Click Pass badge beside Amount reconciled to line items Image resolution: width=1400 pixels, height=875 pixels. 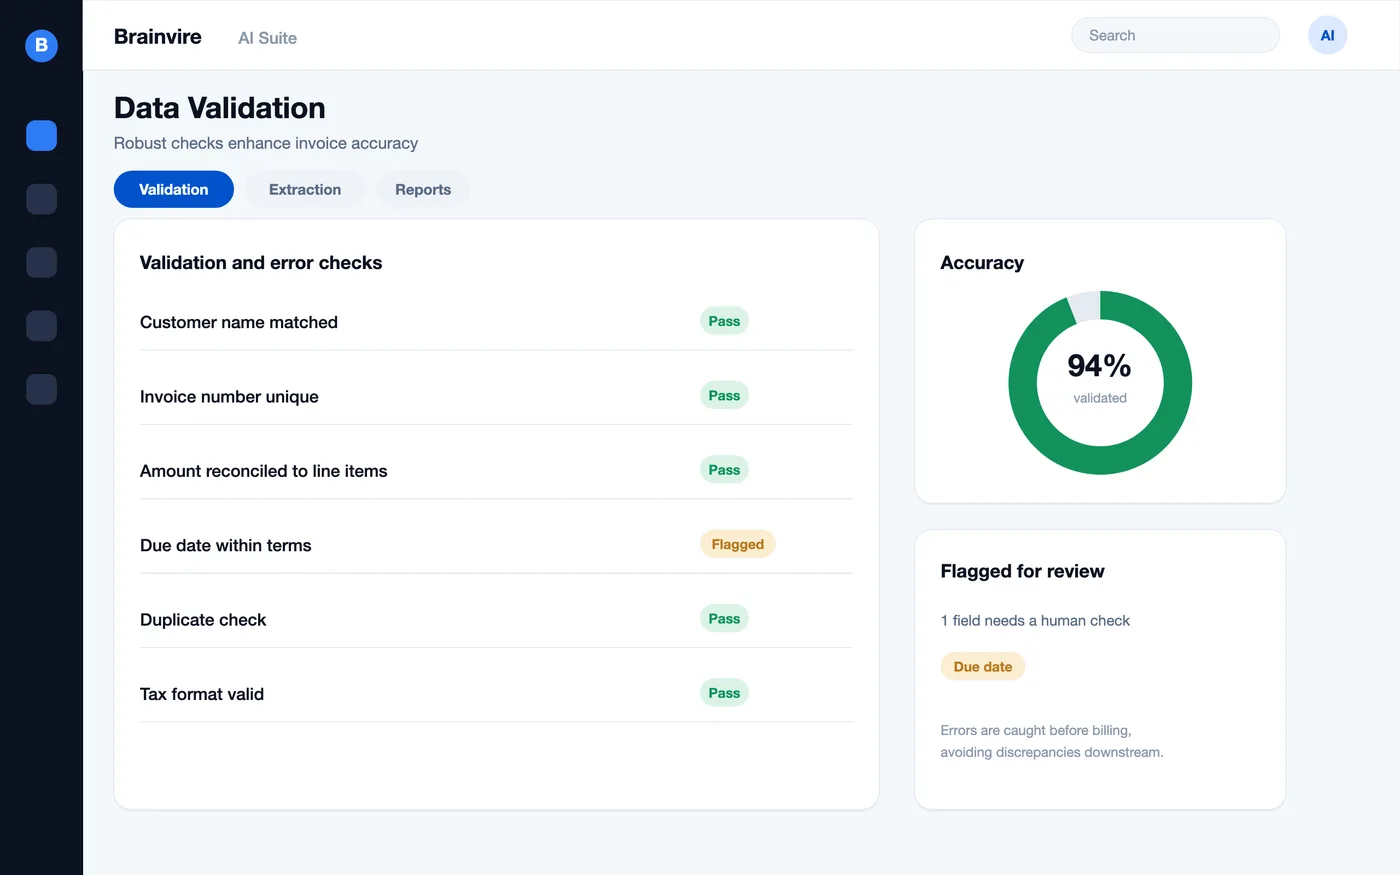(x=724, y=470)
